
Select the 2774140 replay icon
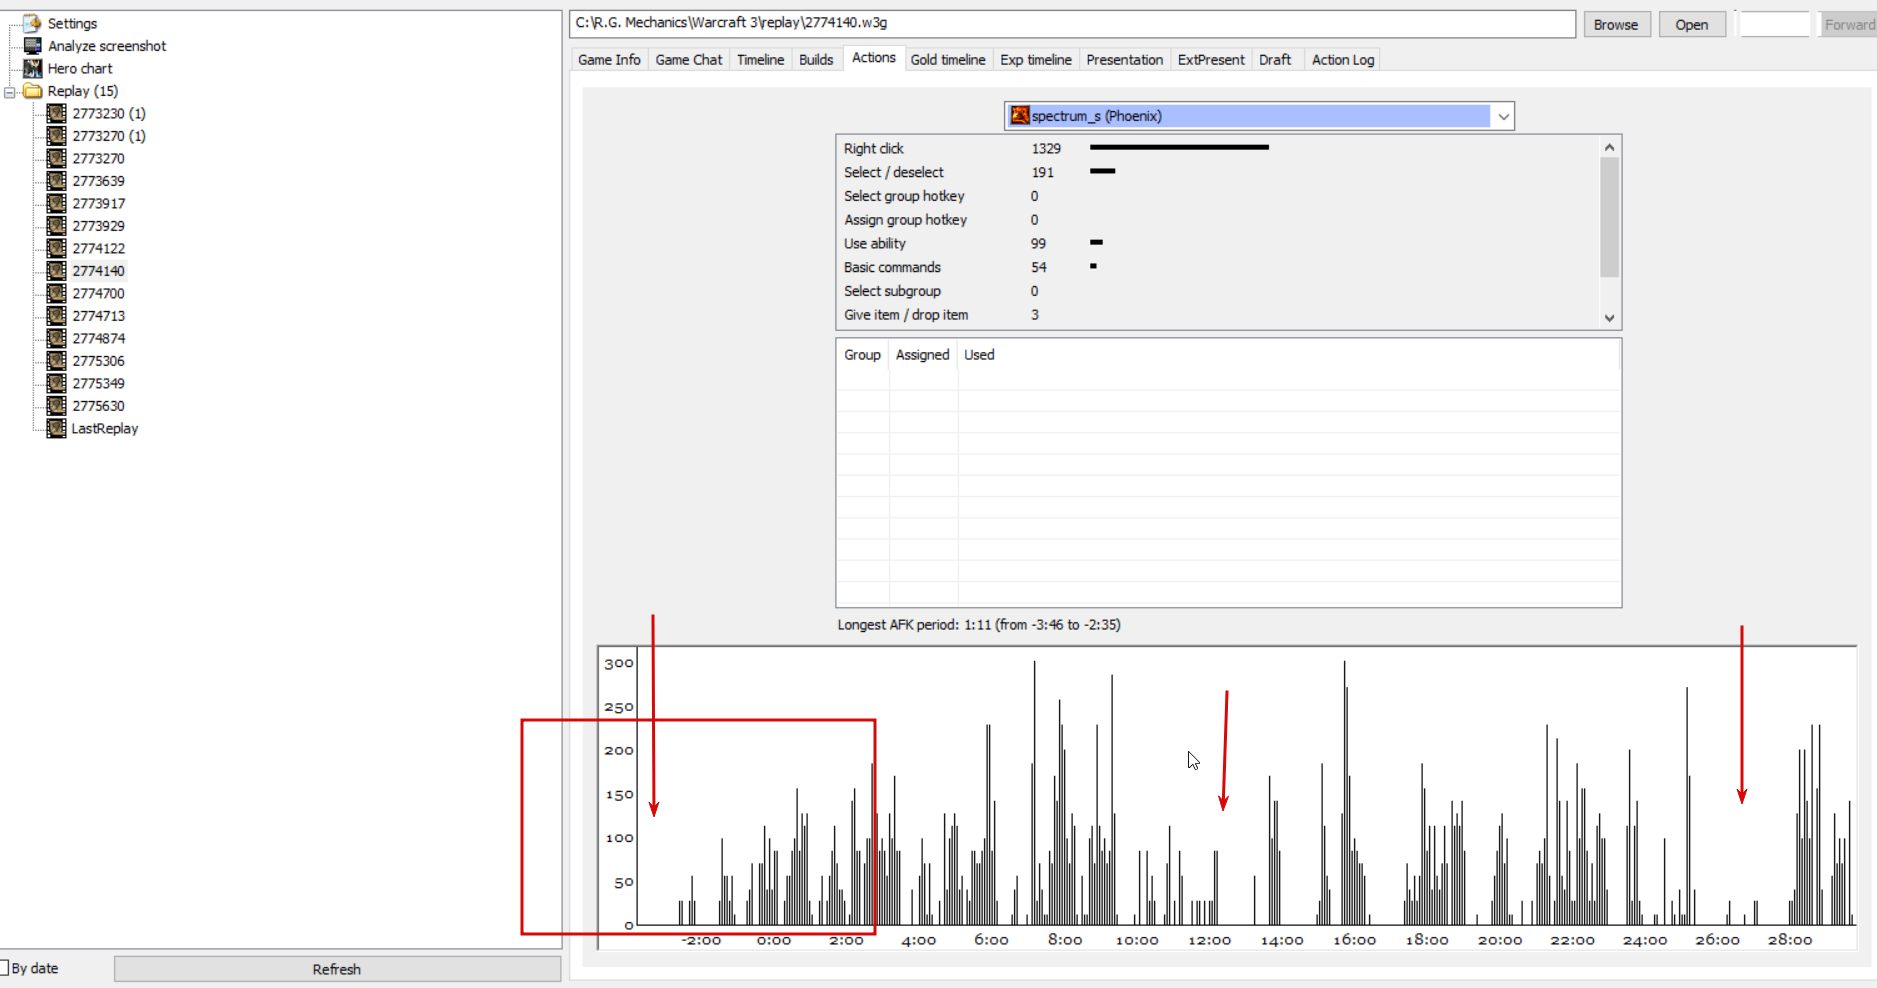coord(57,271)
